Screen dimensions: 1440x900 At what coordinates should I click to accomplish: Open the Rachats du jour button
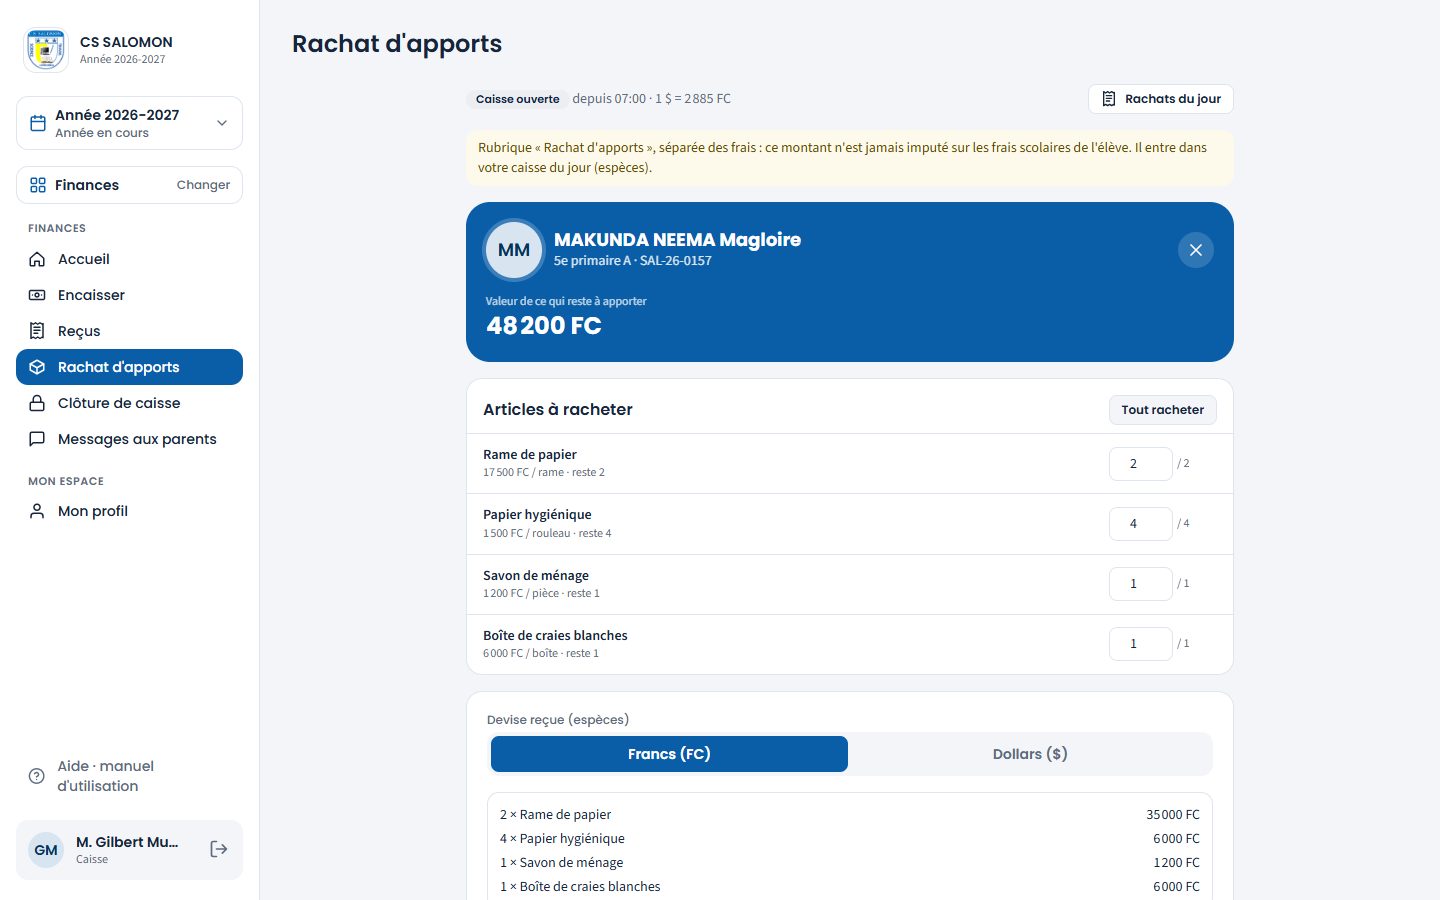1161,99
